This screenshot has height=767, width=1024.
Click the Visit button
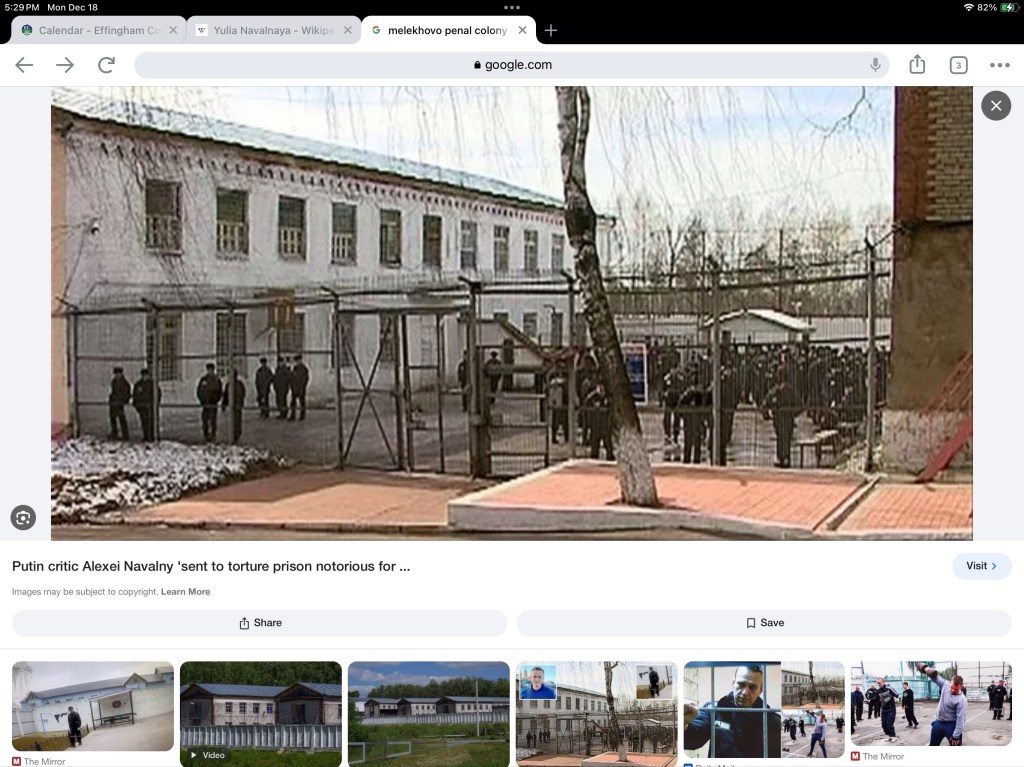pyautogui.click(x=981, y=566)
